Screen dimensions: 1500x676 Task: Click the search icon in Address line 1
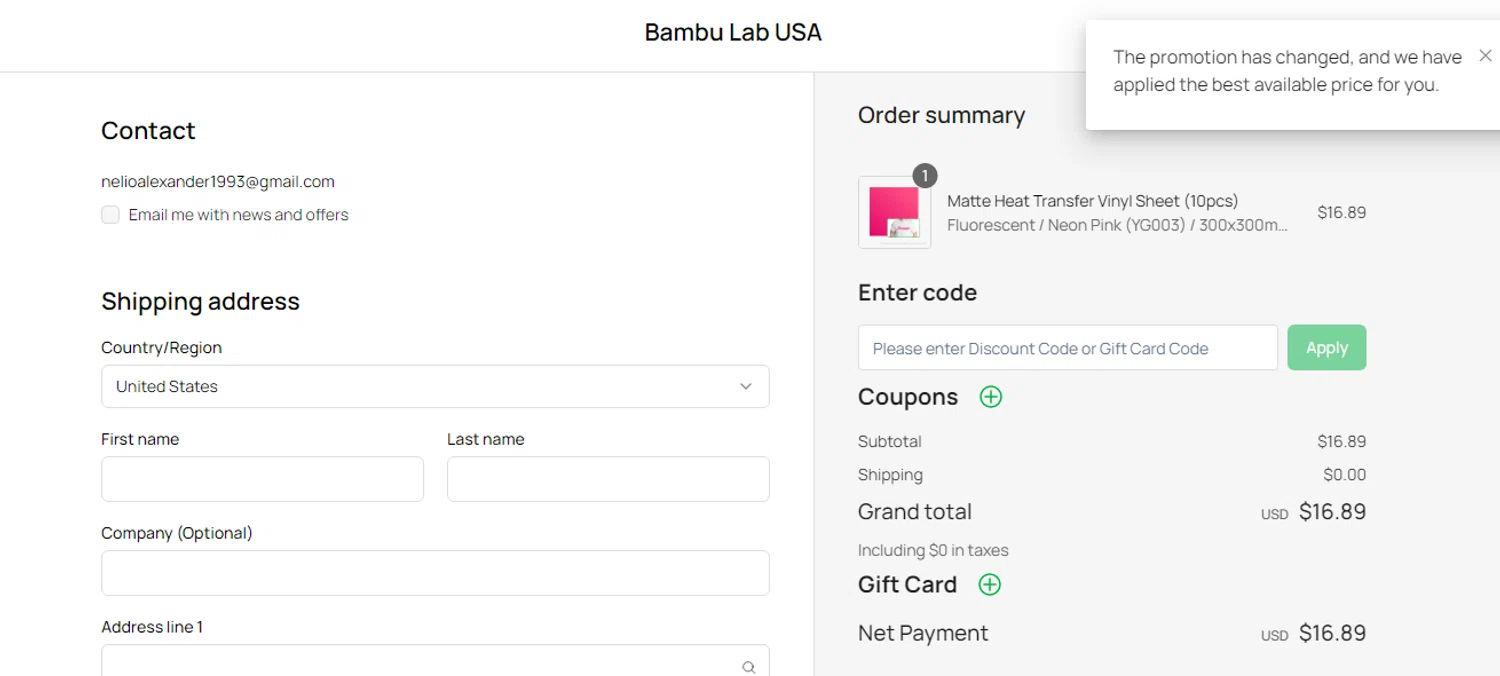(x=748, y=666)
